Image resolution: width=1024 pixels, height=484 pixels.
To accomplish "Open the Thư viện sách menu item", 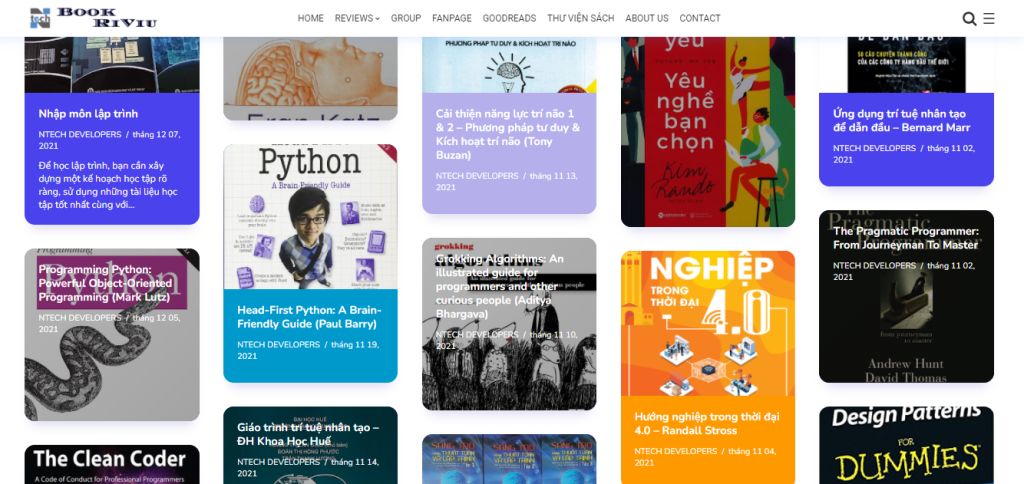I will coord(581,18).
